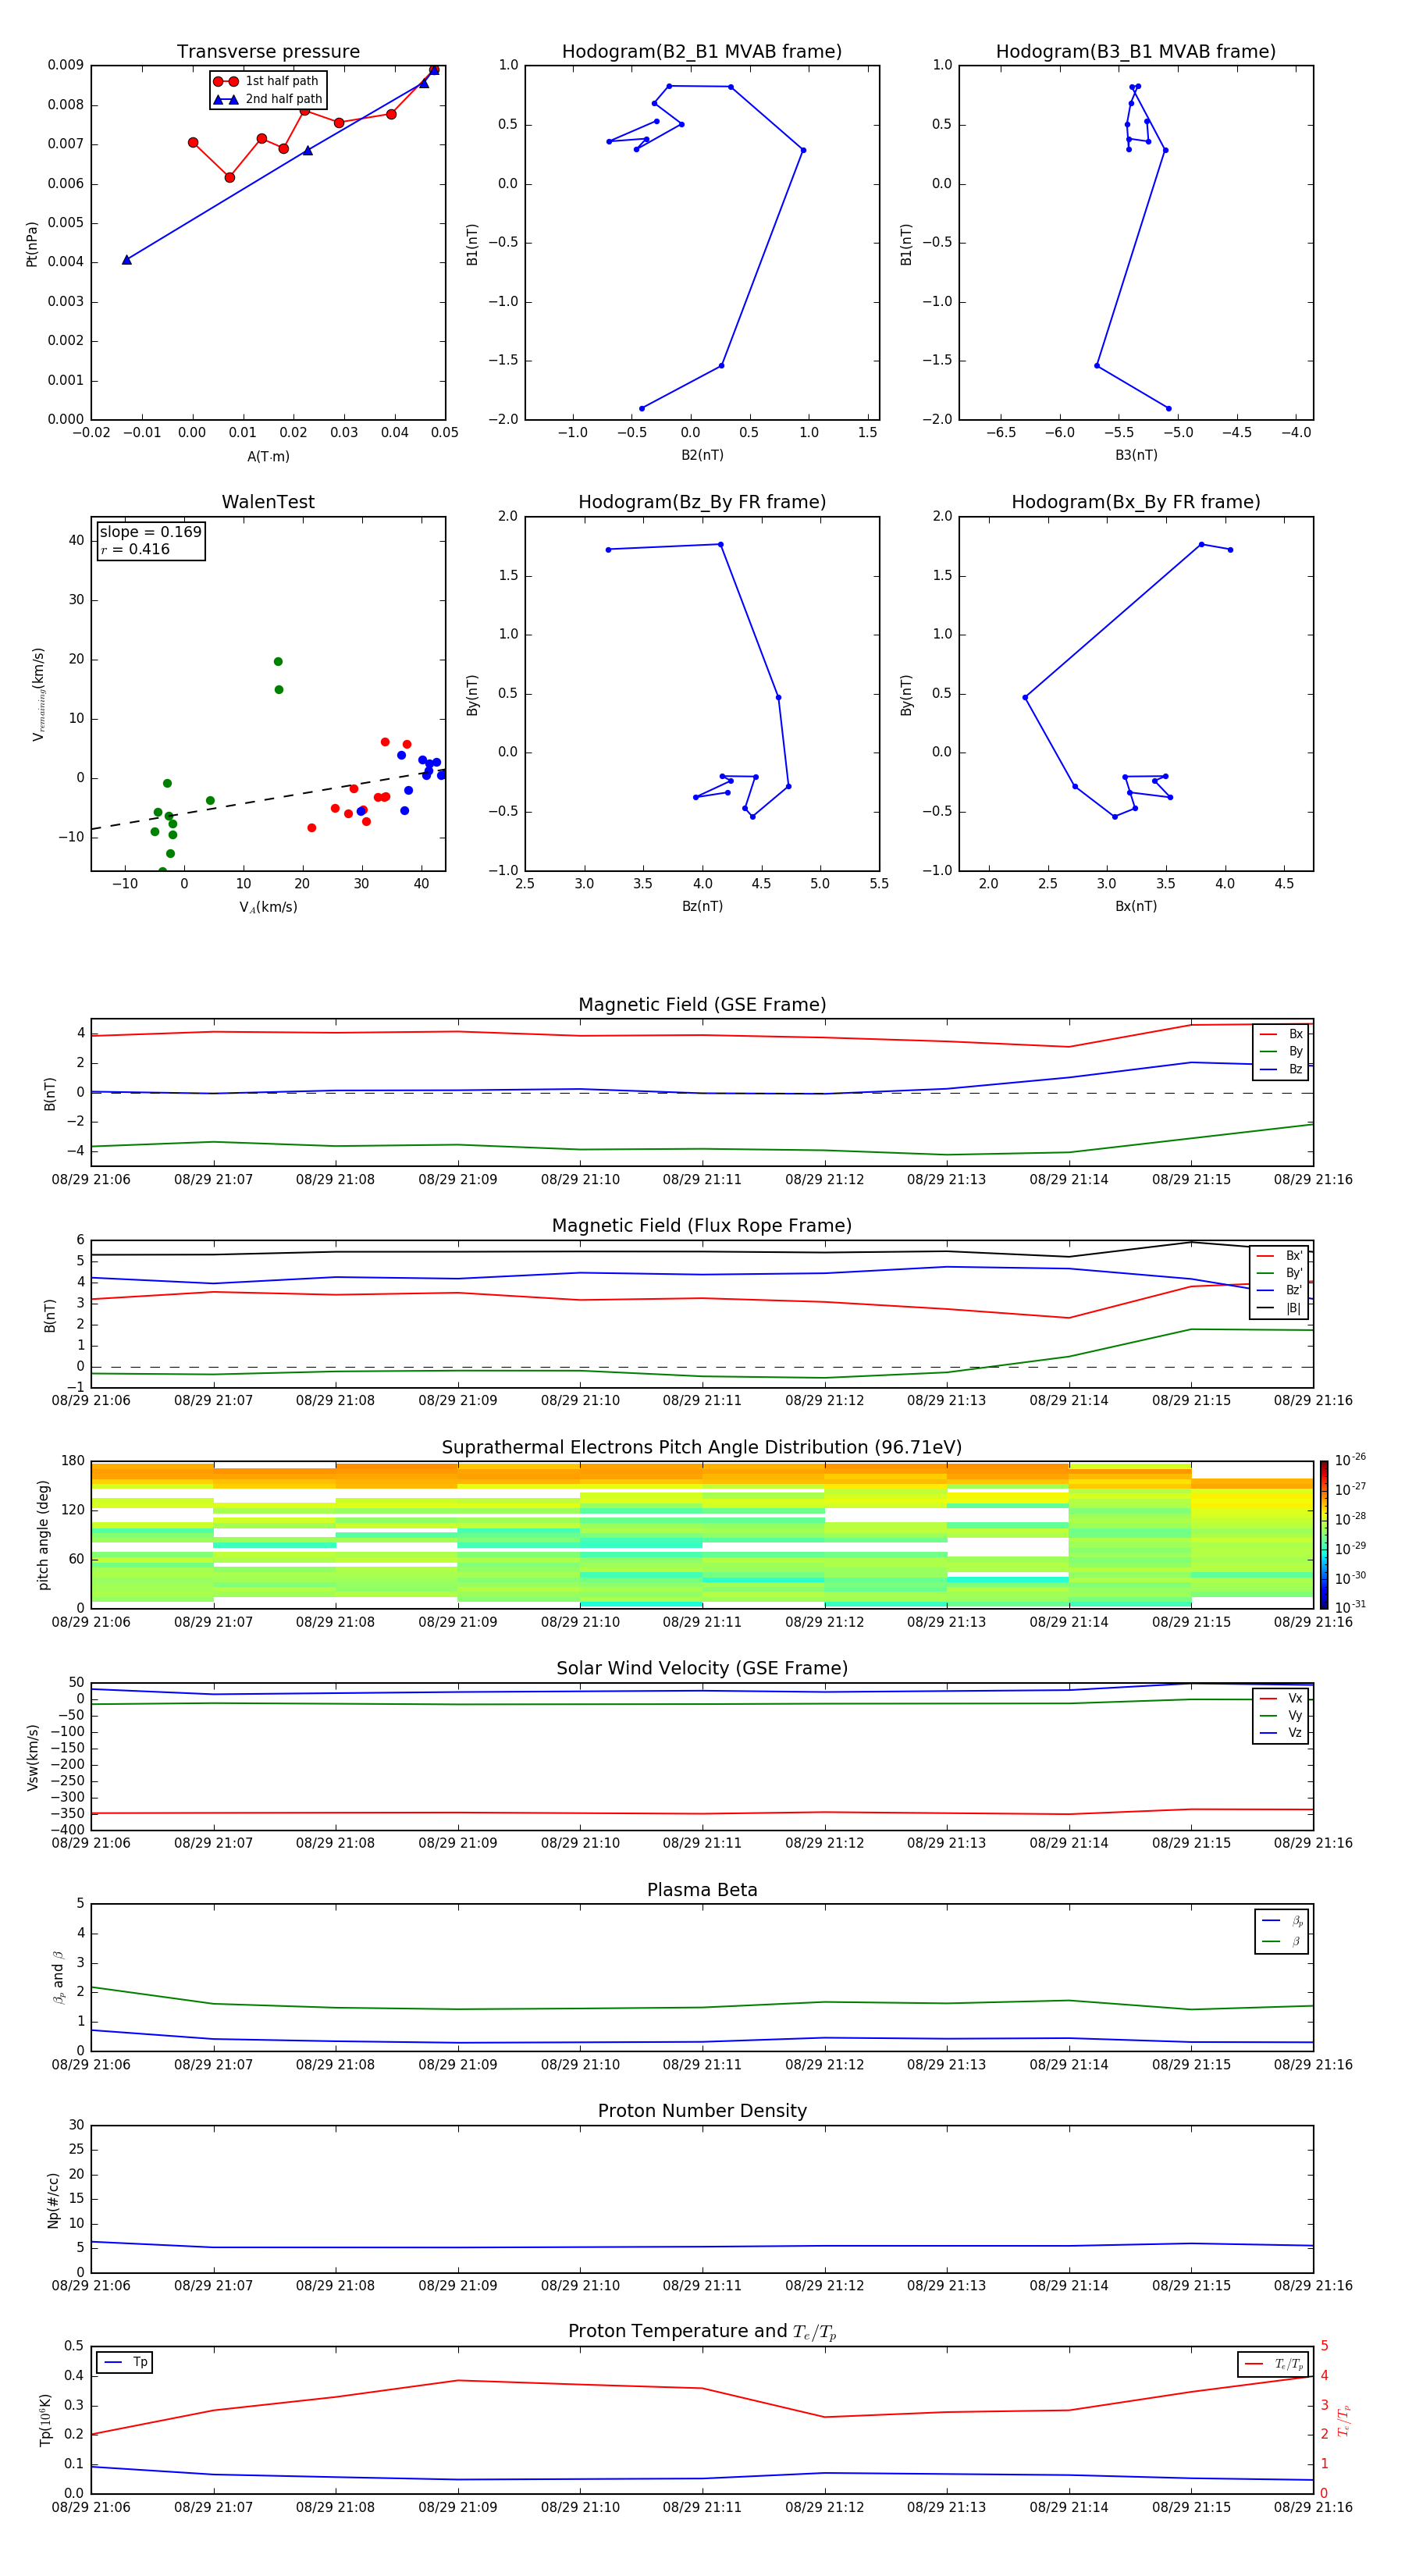The width and height of the screenshot is (1405, 2576).
Task: Click the "Tp(10^6K)" y-axis label
Action: click(45, 2420)
